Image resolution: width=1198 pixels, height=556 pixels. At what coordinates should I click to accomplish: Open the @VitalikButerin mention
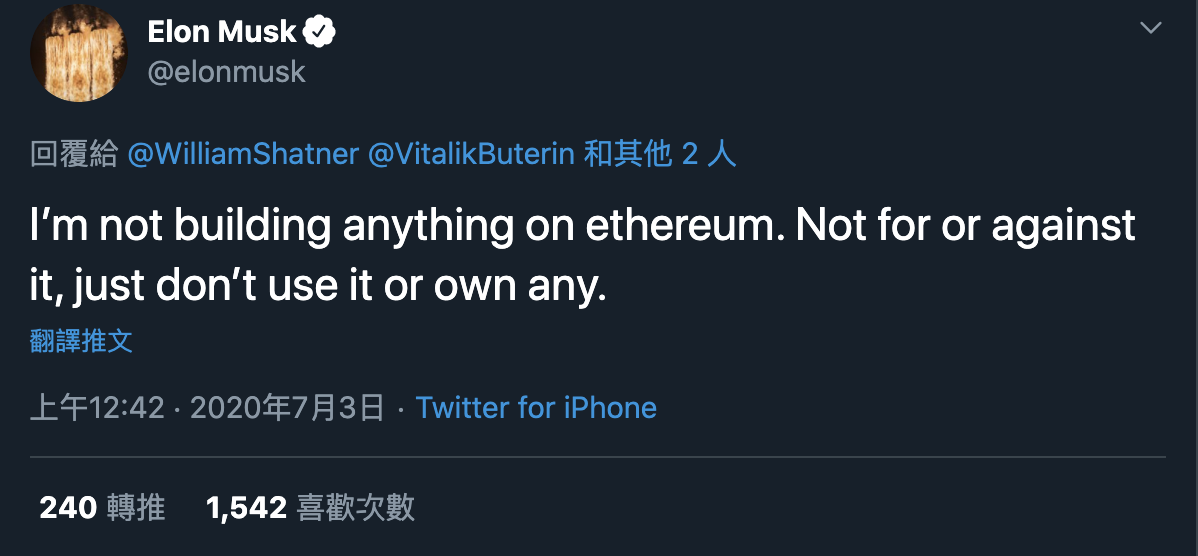pos(471,154)
